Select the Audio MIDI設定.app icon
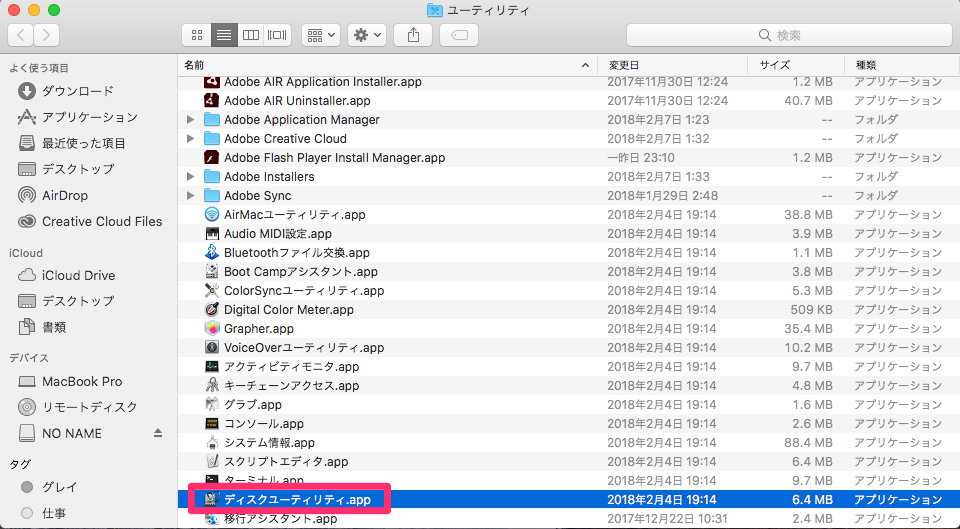The image size is (960, 529). [212, 233]
